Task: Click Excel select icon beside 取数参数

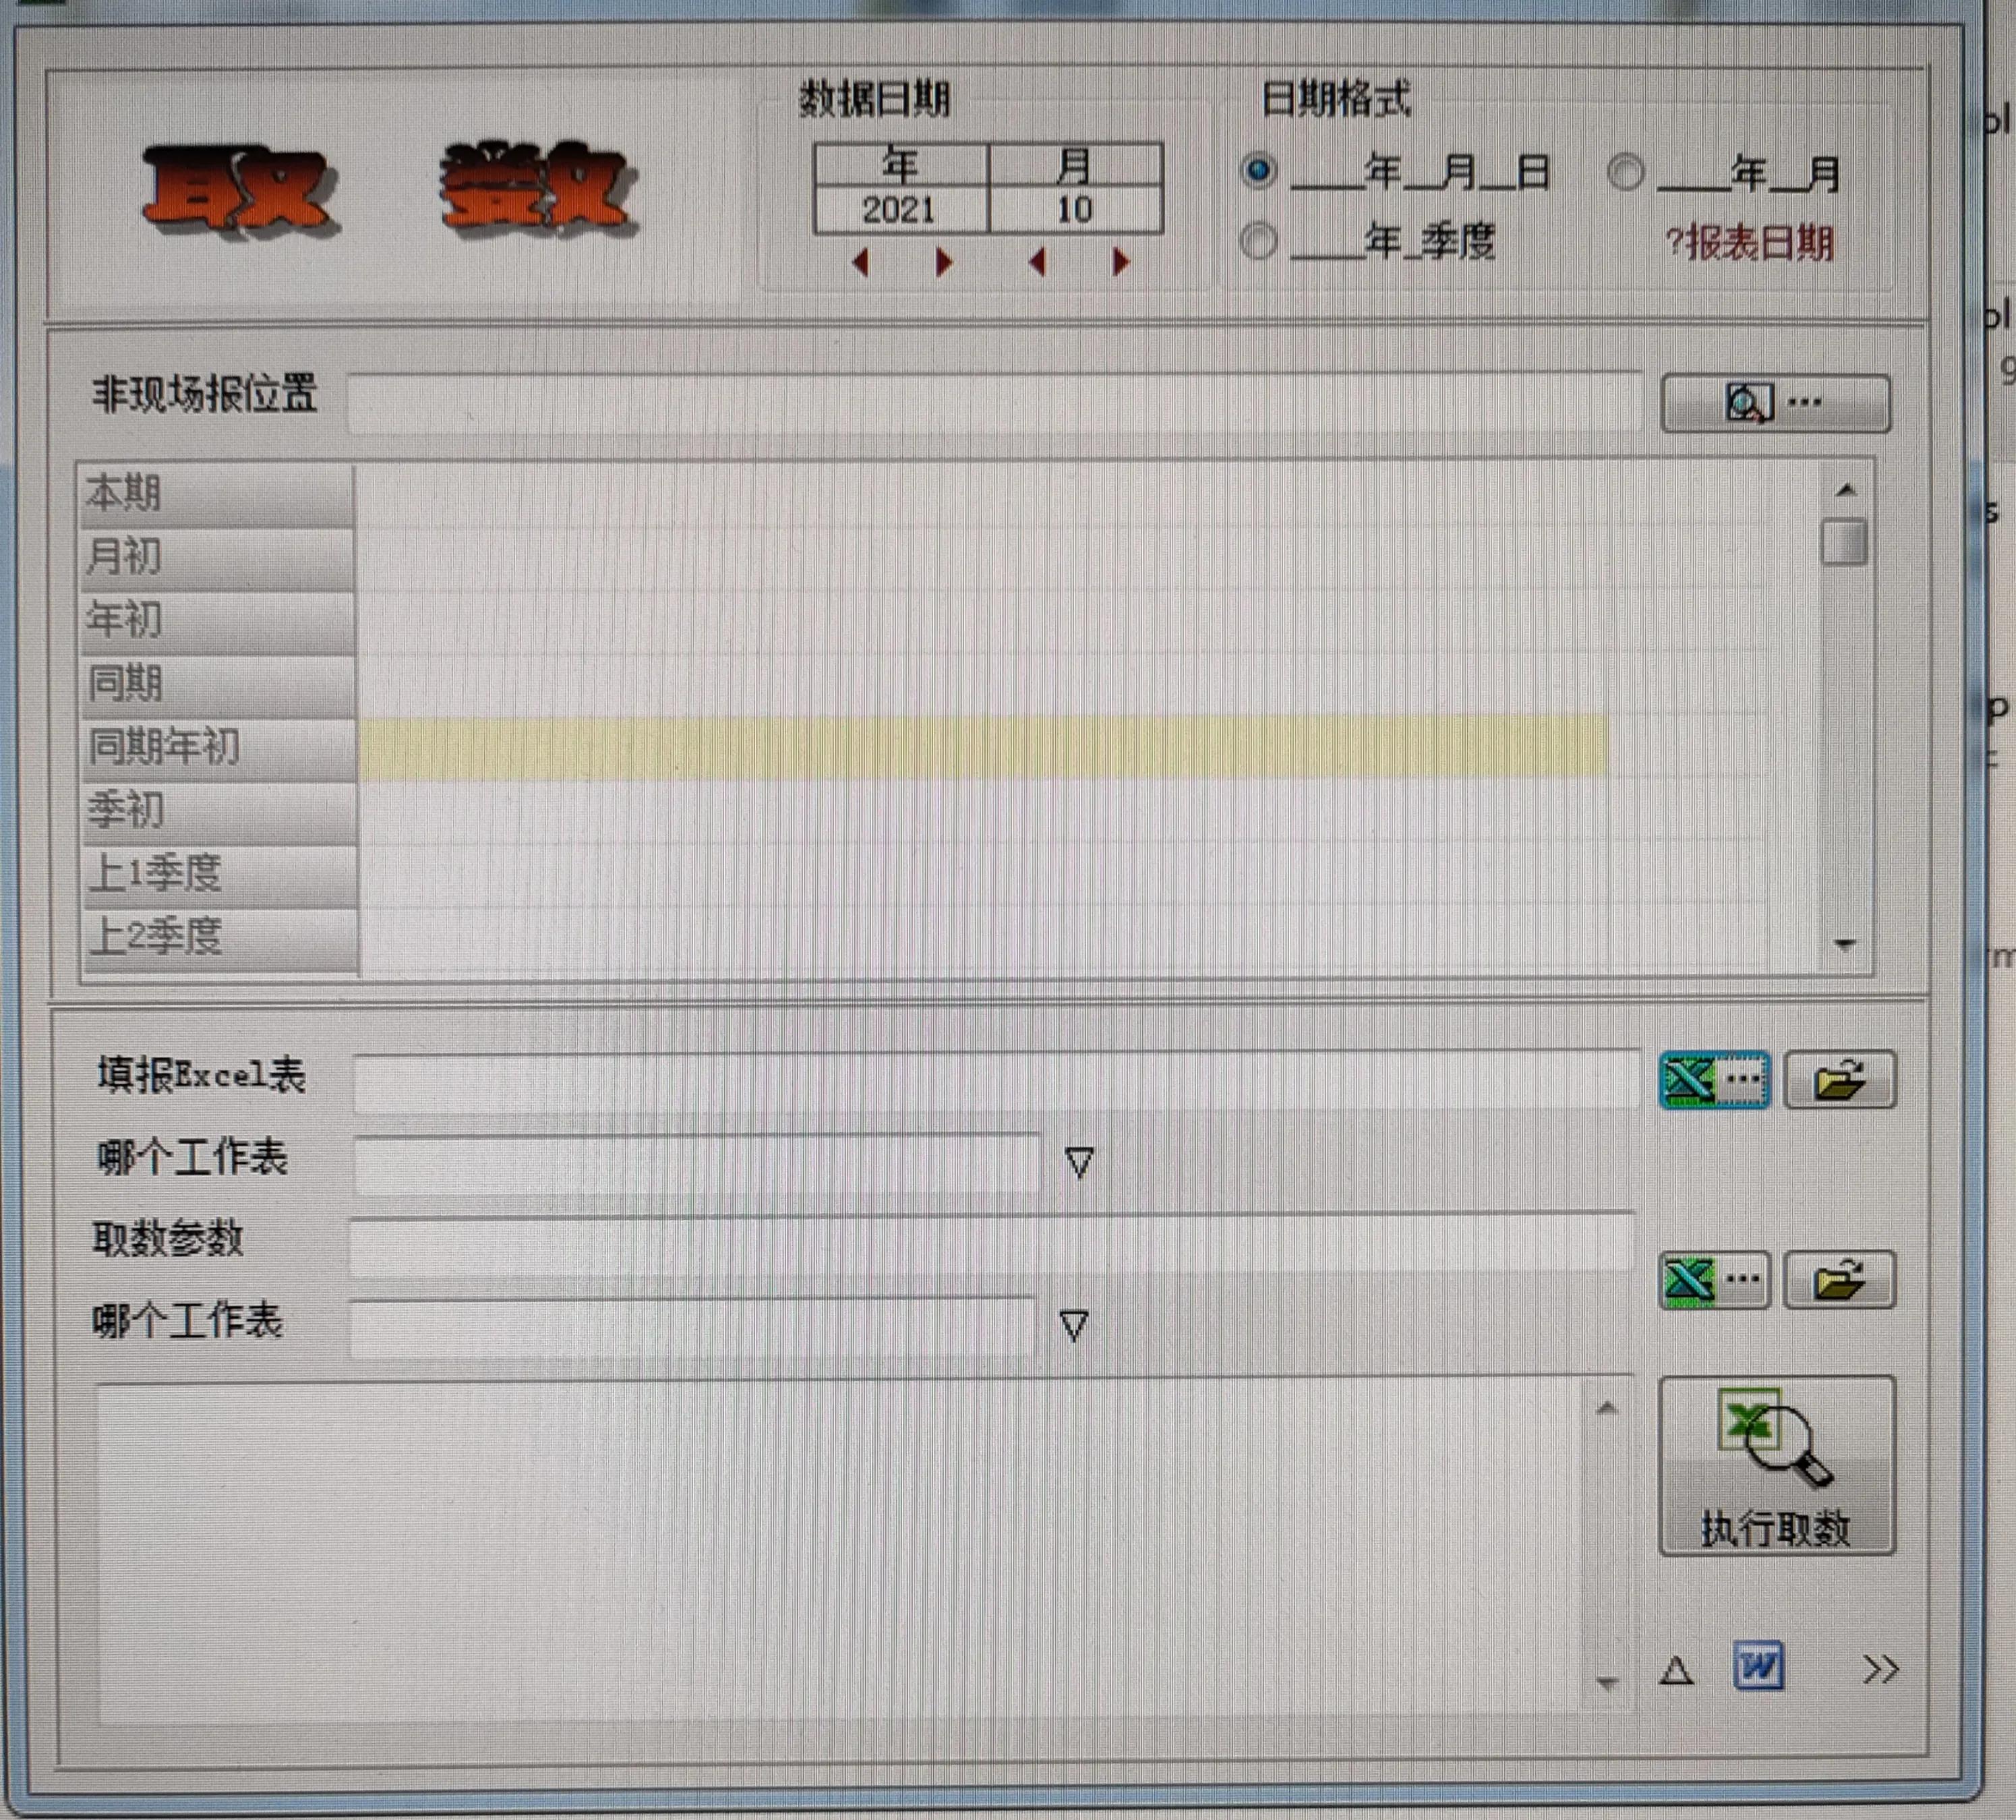Action: (x=1714, y=1279)
